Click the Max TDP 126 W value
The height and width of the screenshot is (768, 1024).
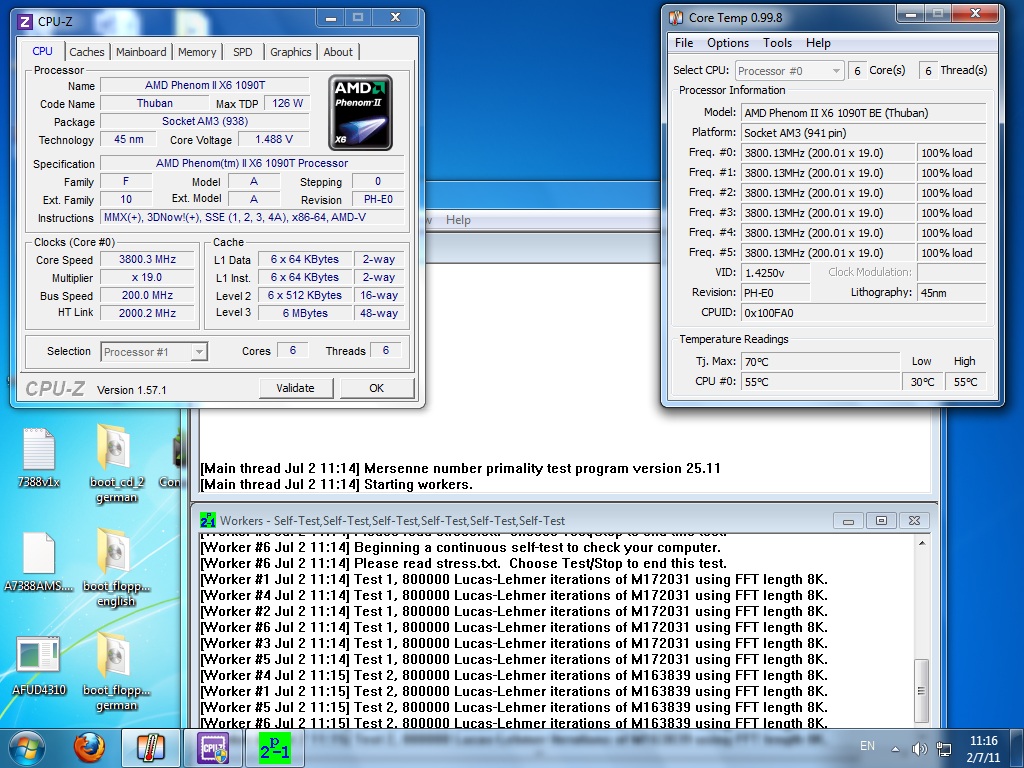(287, 103)
